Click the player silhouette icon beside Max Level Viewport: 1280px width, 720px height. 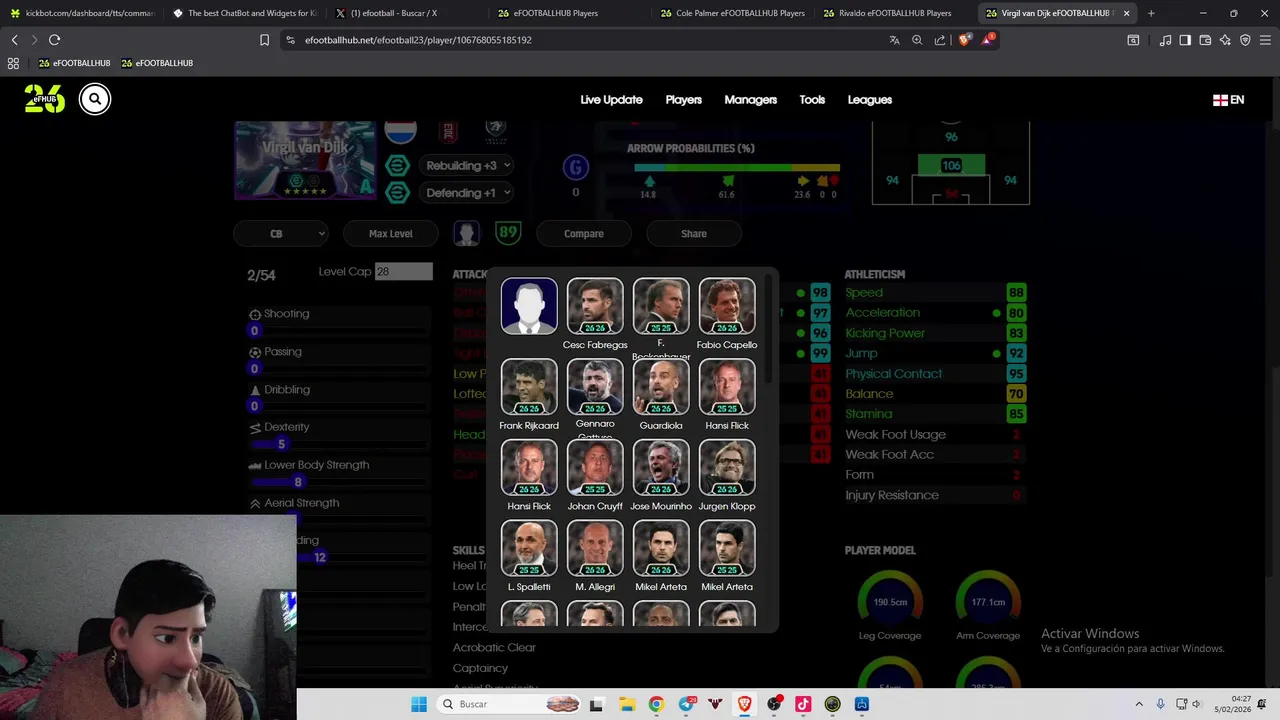(x=466, y=234)
